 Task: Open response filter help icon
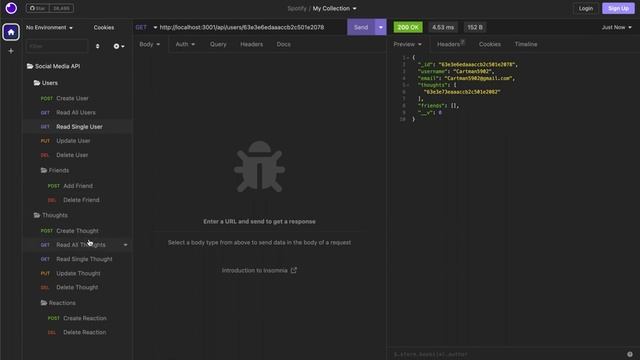point(630,354)
